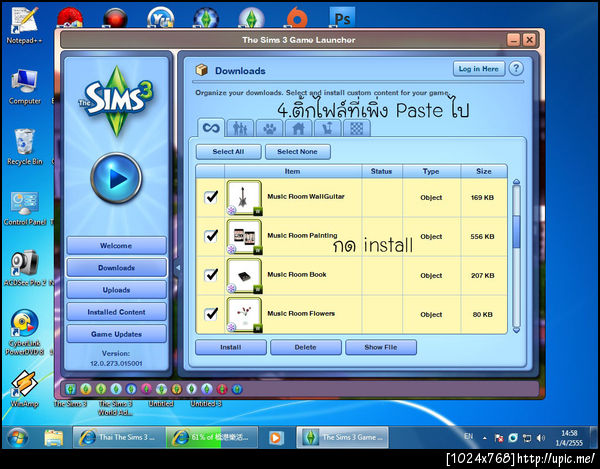Click the white expansion pack icon in bottom strip
Viewport: 600px width, 469px height.
(x=192, y=389)
